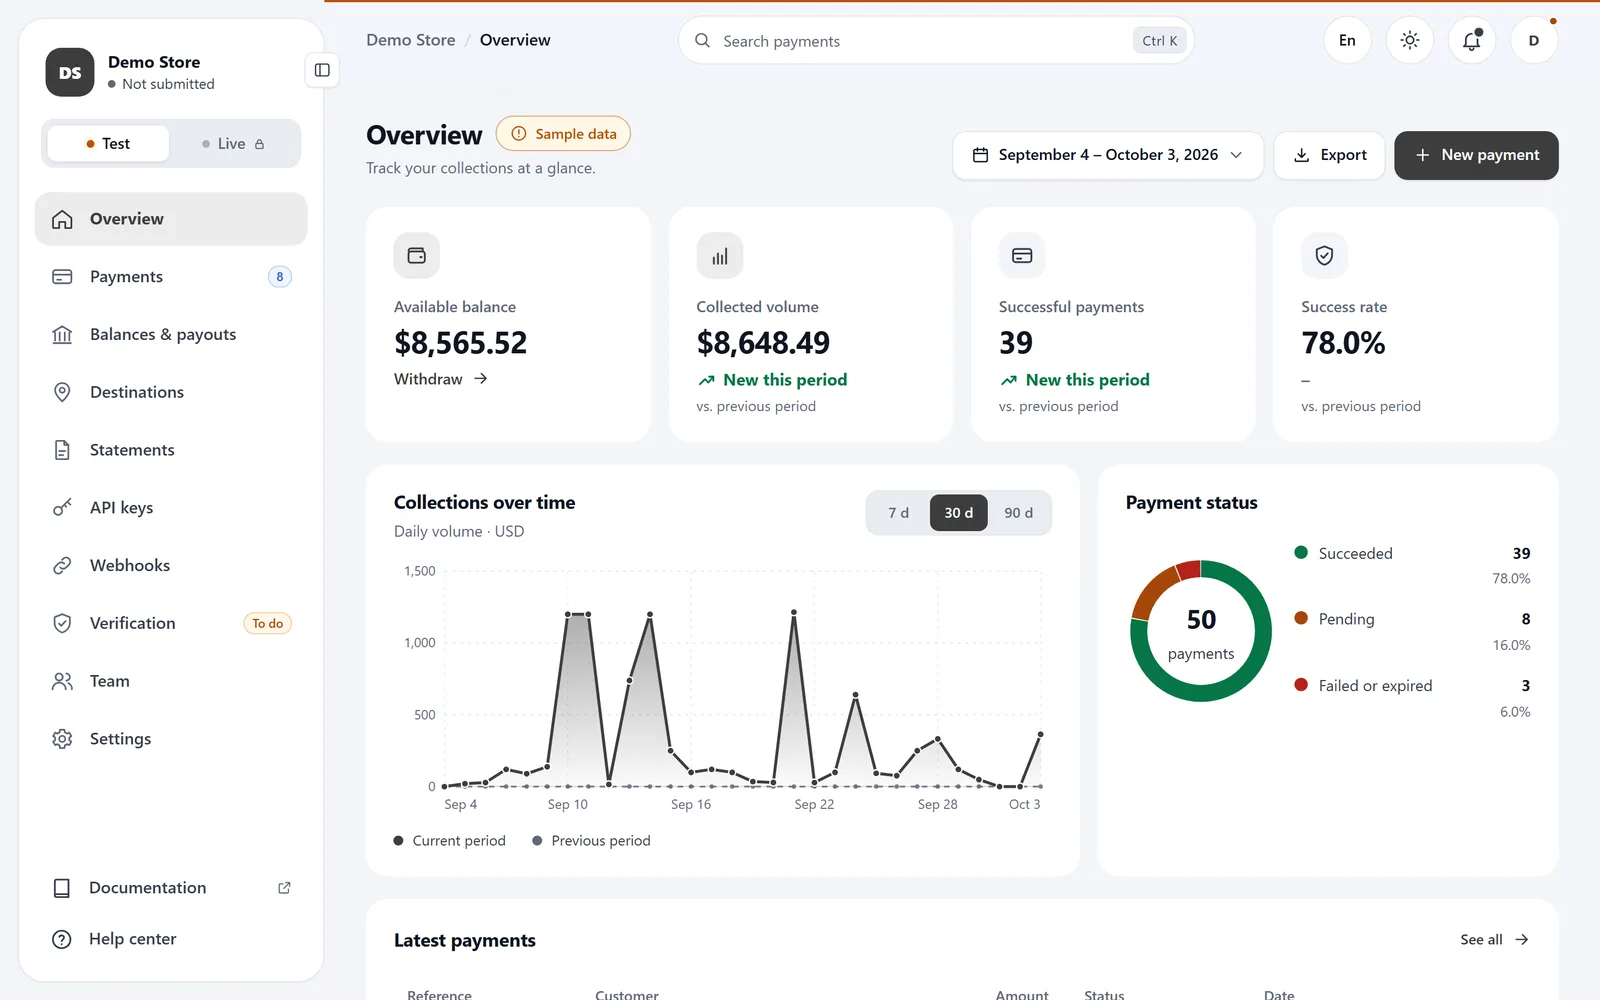Open Balances & payouts page
Viewport: 1600px width, 1000px height.
tap(171, 335)
